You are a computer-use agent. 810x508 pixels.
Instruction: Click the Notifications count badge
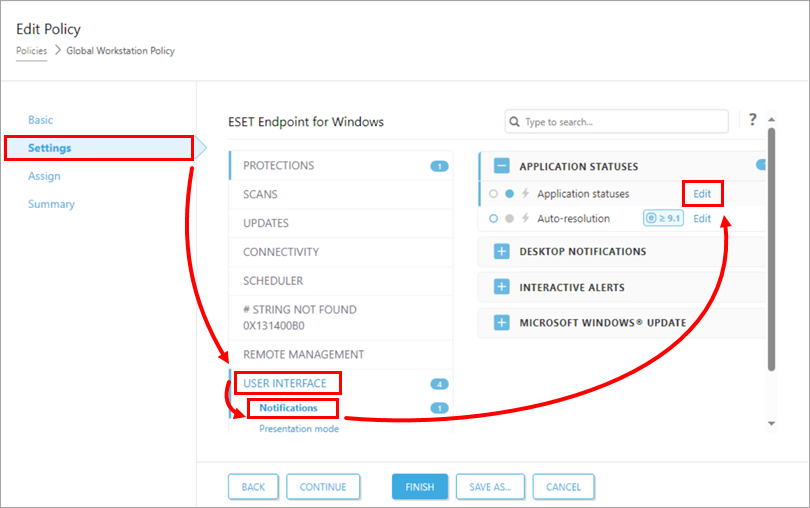[x=439, y=408]
